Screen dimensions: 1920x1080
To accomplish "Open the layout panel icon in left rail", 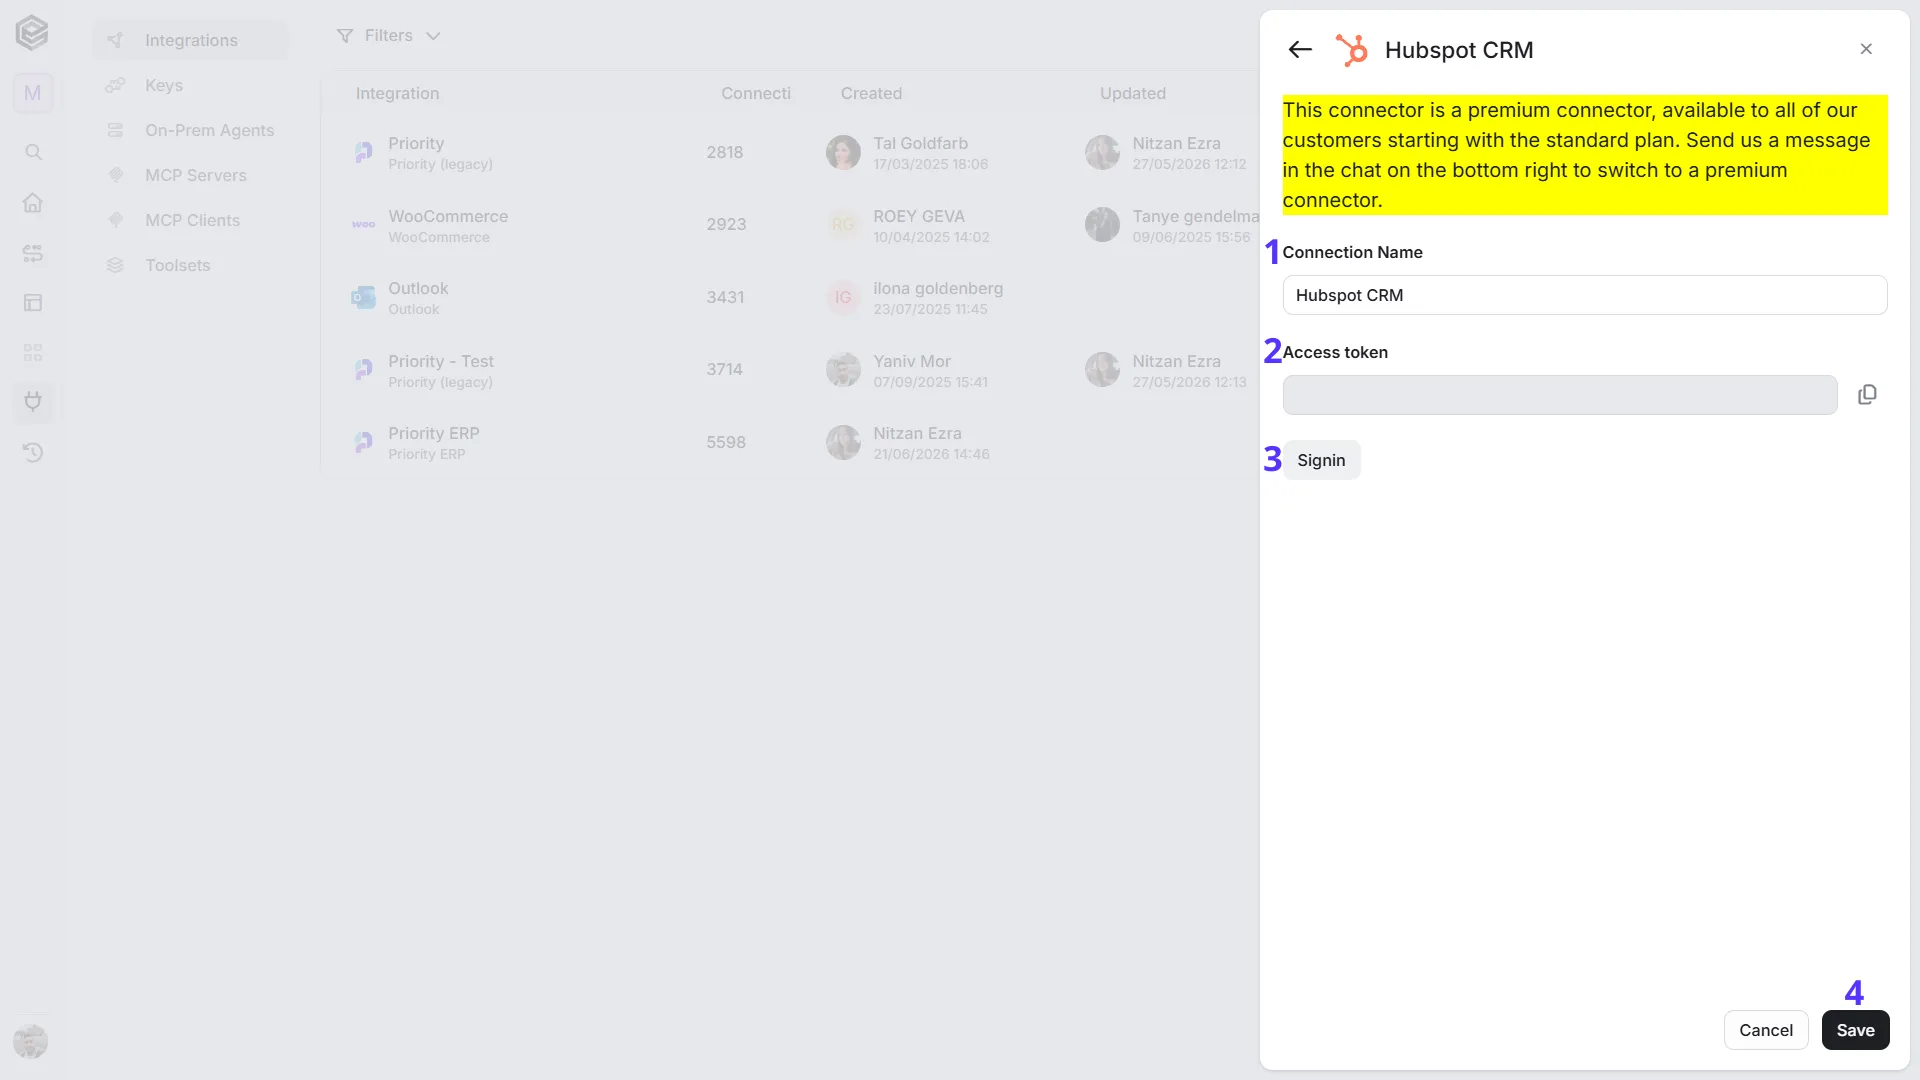I will point(33,302).
